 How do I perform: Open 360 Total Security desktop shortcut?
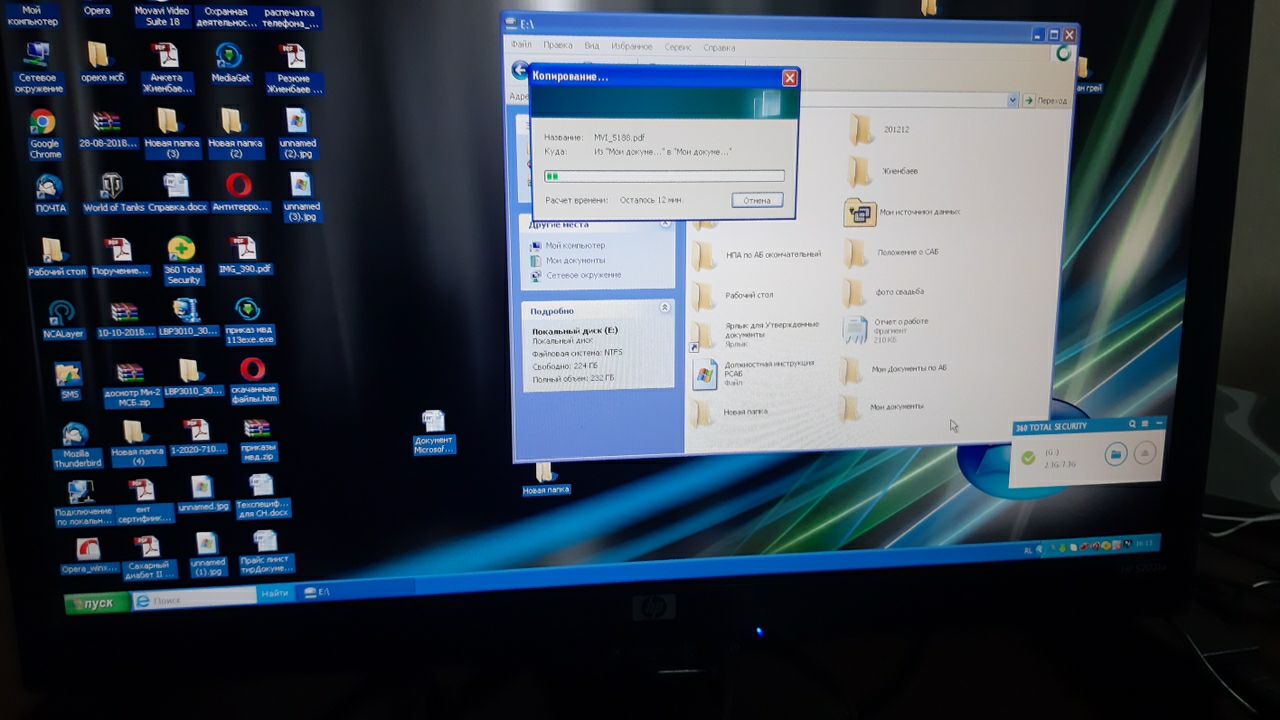183,261
